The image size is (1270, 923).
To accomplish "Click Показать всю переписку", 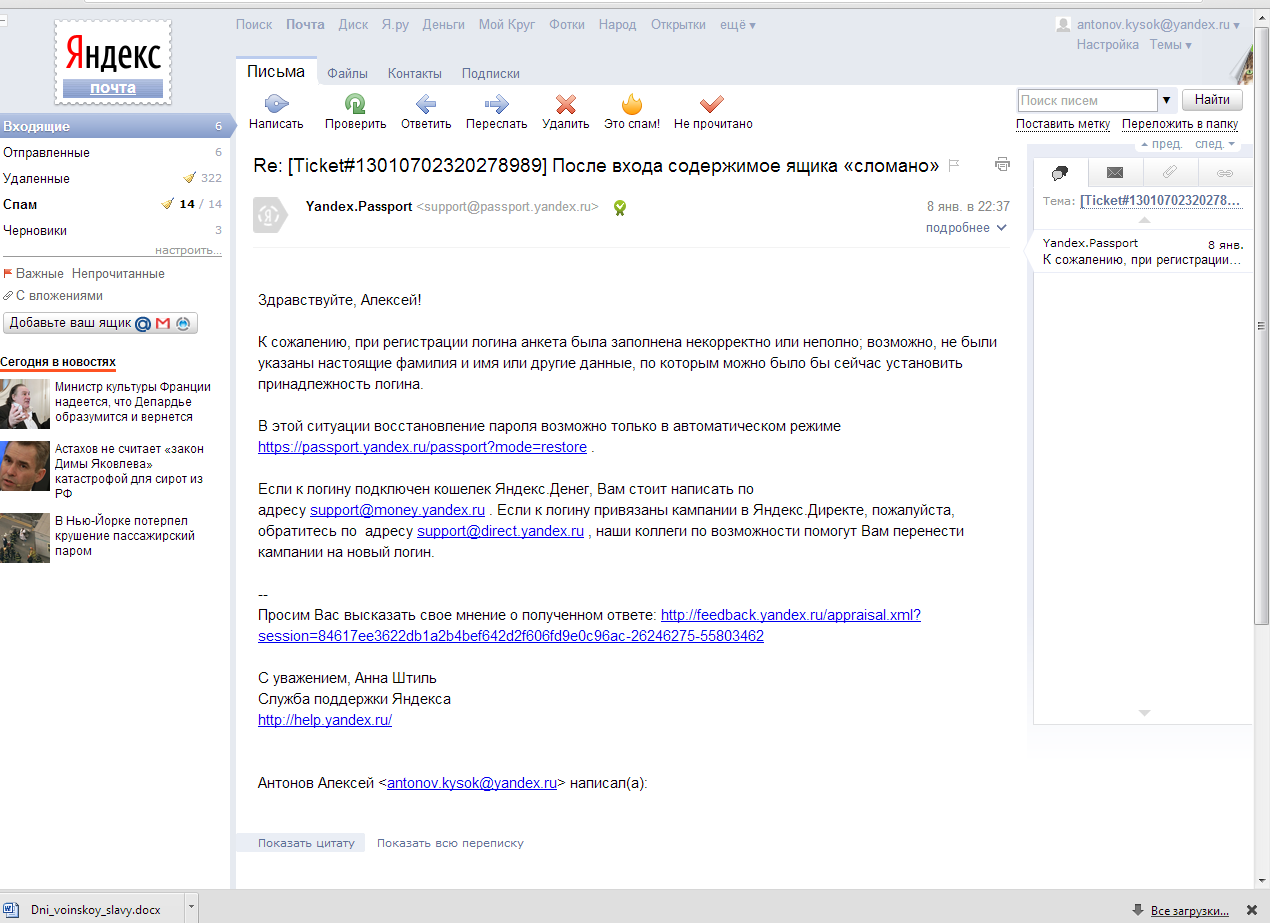I will [450, 843].
